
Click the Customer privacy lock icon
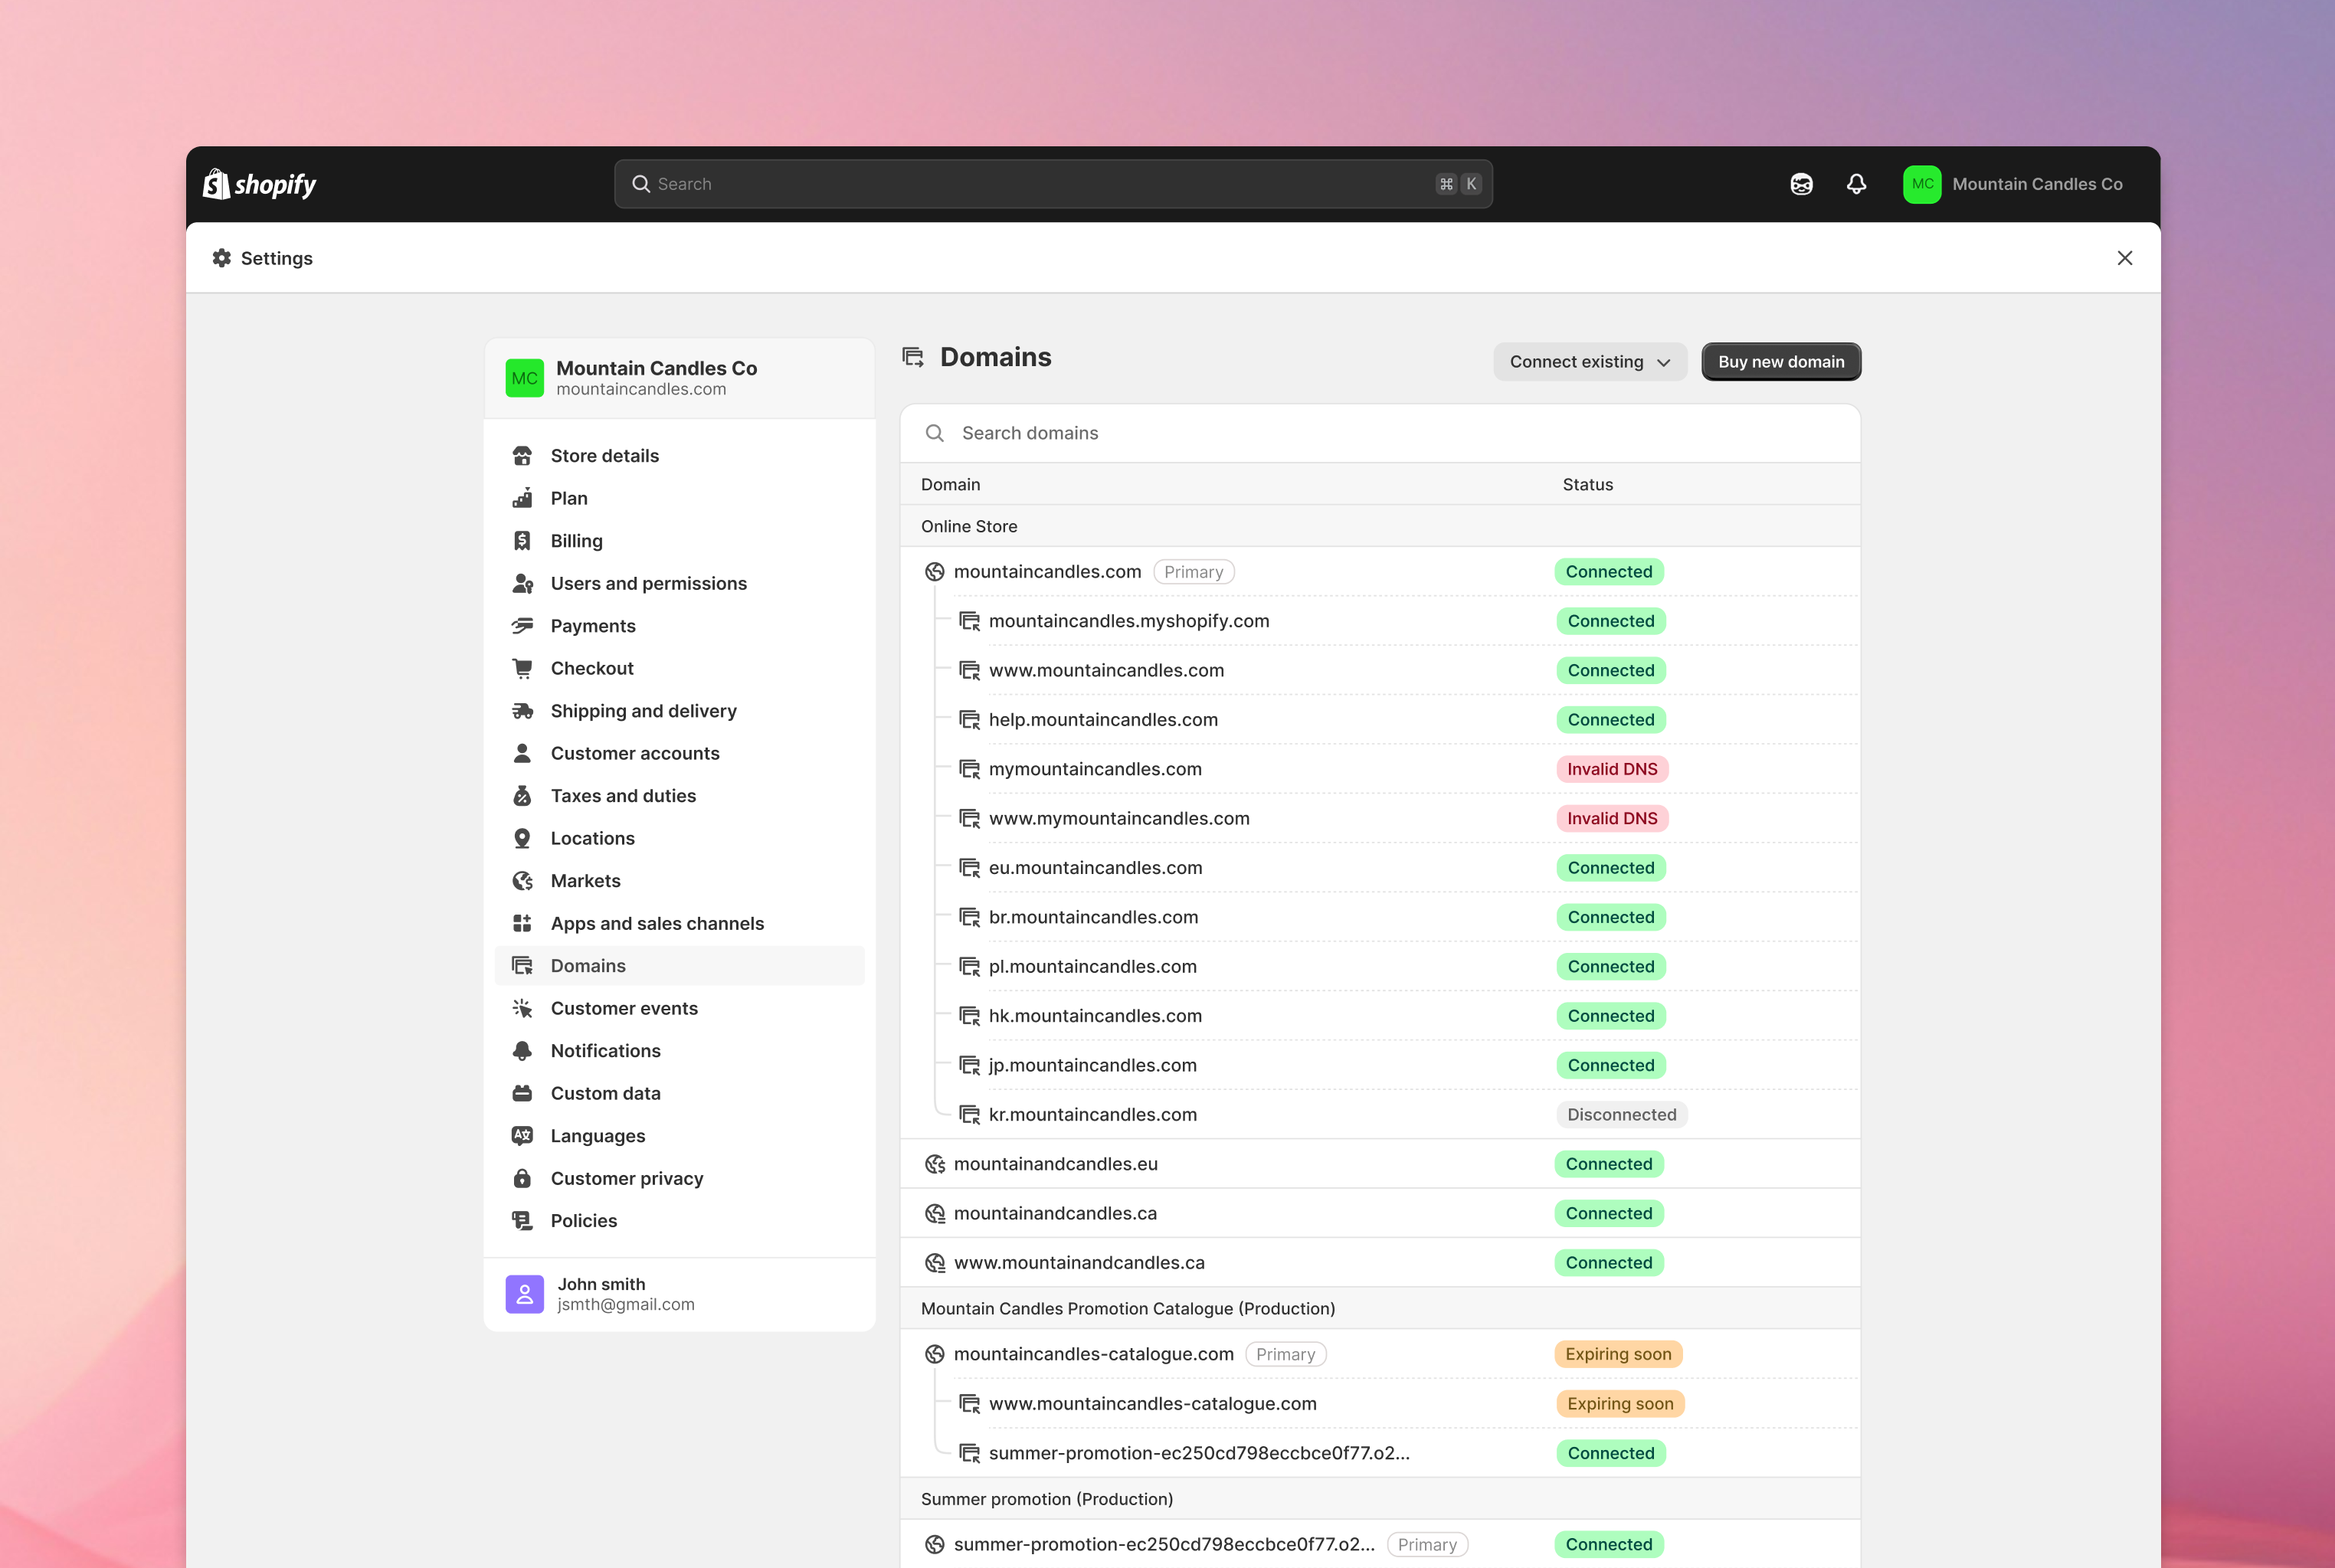522,1178
